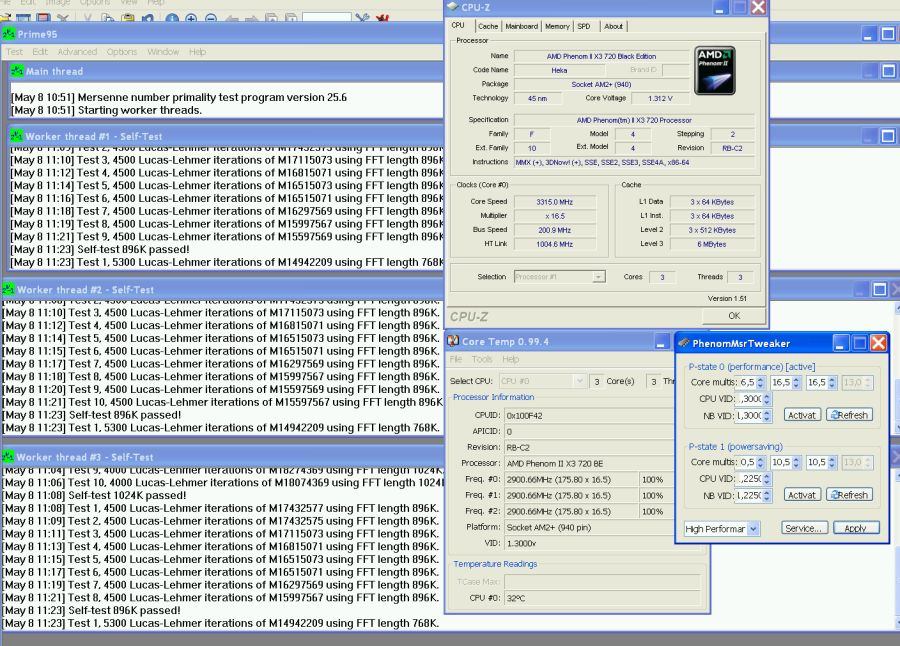Click stepper of P-state 0 third core multiplier 16,5
This screenshot has height=646, width=900.
[x=832, y=382]
